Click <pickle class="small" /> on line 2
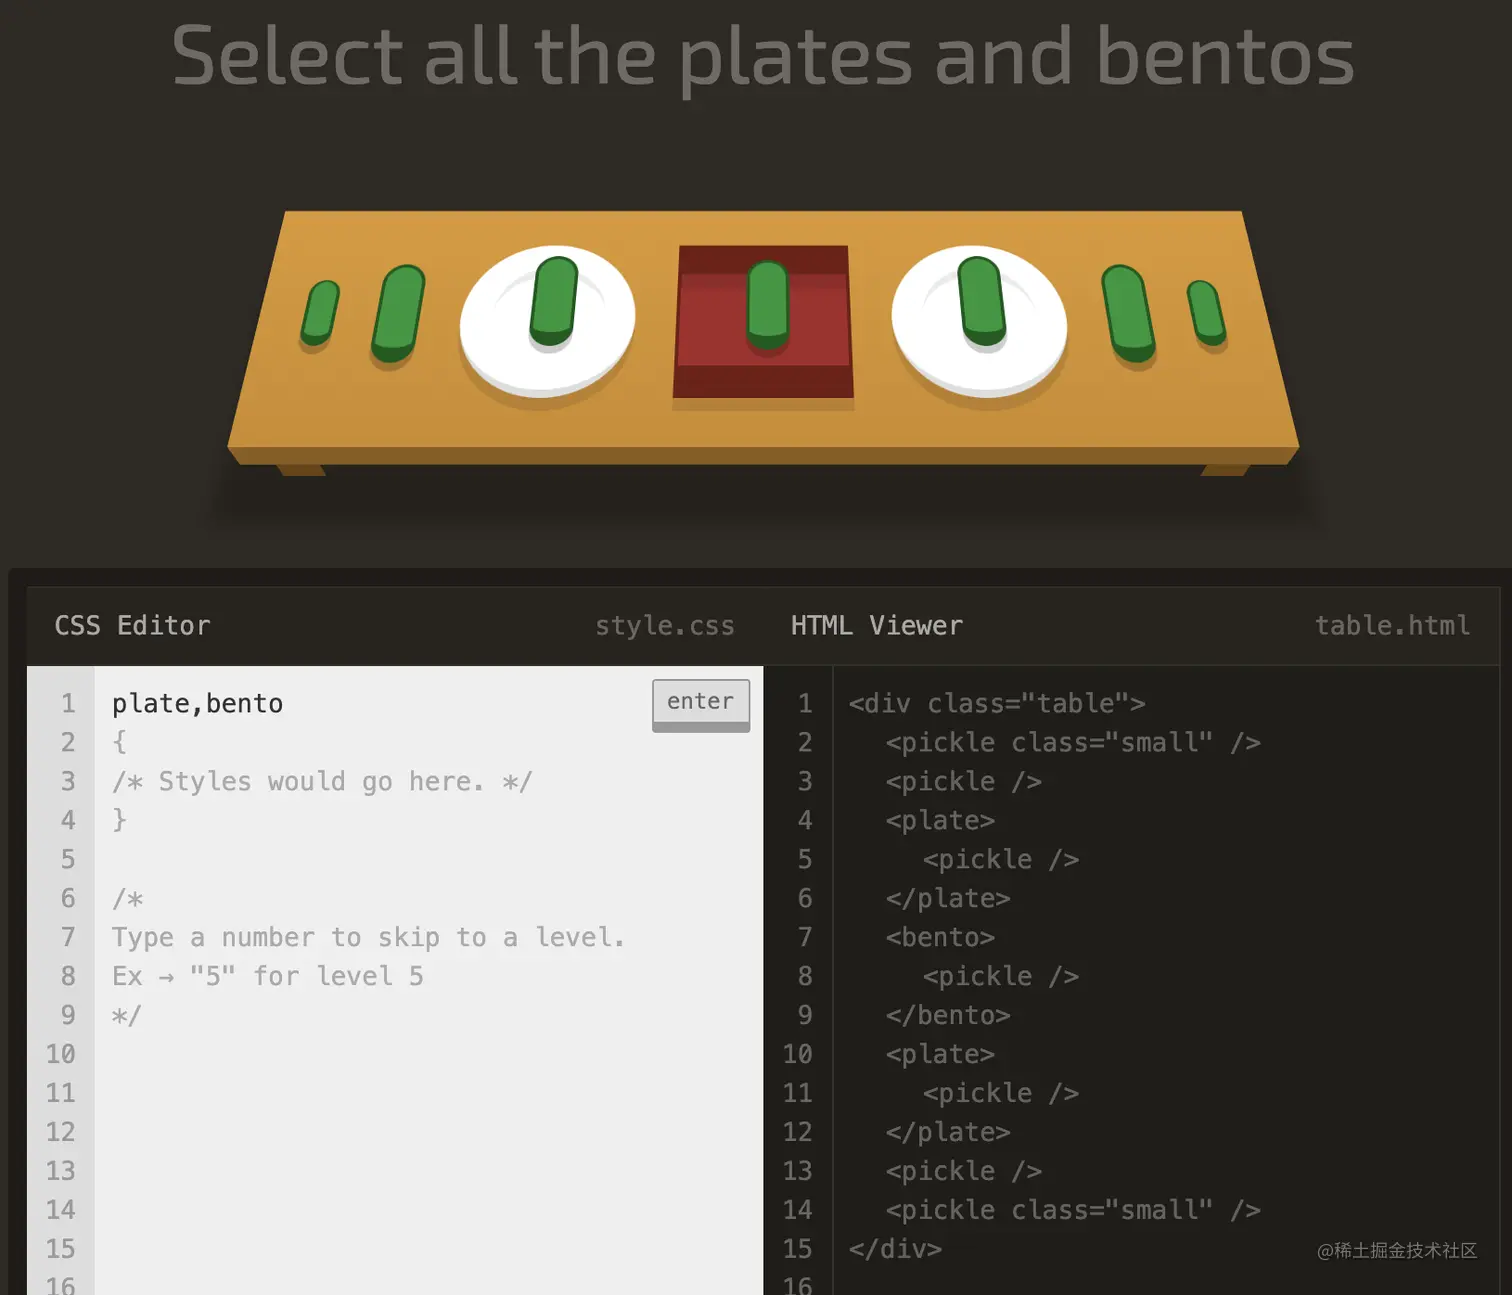The image size is (1512, 1295). (x=1073, y=742)
